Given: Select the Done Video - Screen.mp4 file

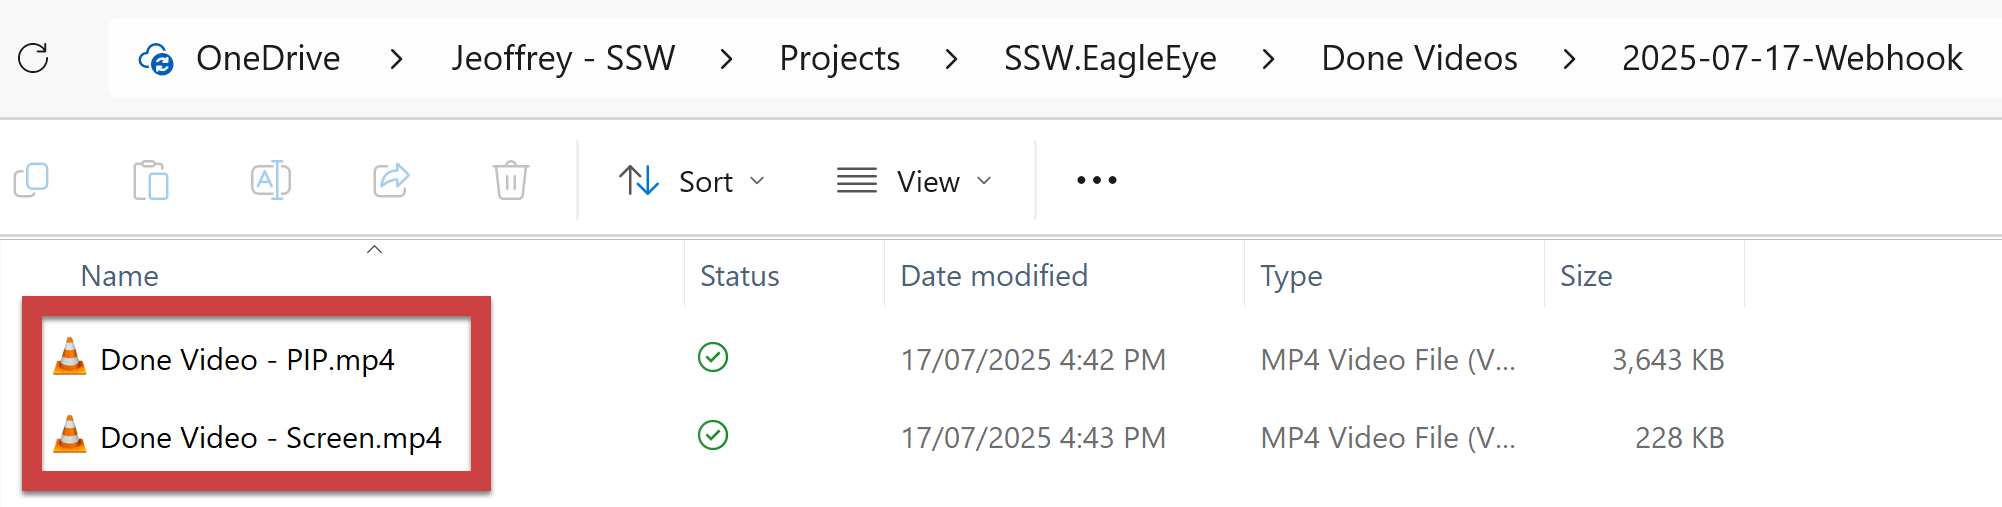Looking at the screenshot, I should [270, 438].
